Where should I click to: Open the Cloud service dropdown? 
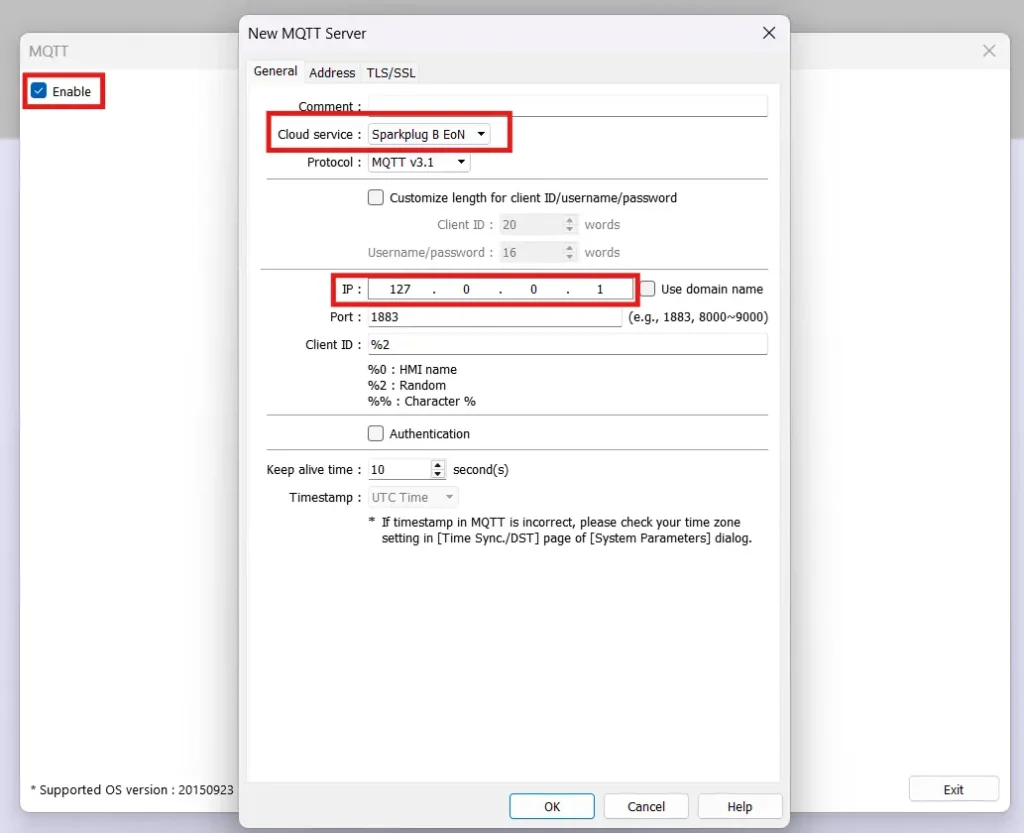pyautogui.click(x=481, y=133)
